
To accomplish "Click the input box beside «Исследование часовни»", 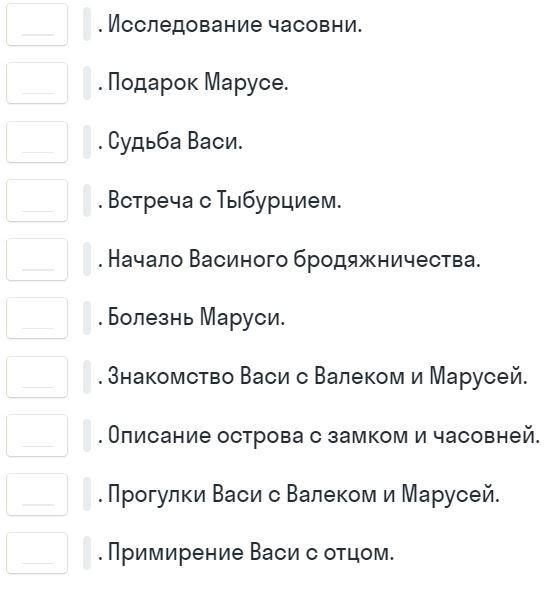I will pos(37,25).
